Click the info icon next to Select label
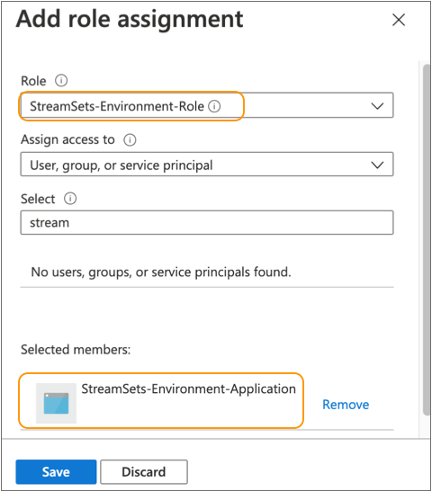Screen dimensions: 432x491 tap(70, 199)
